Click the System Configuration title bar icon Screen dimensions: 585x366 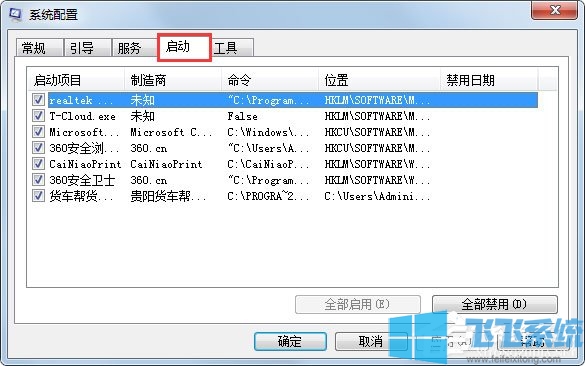(x=15, y=15)
